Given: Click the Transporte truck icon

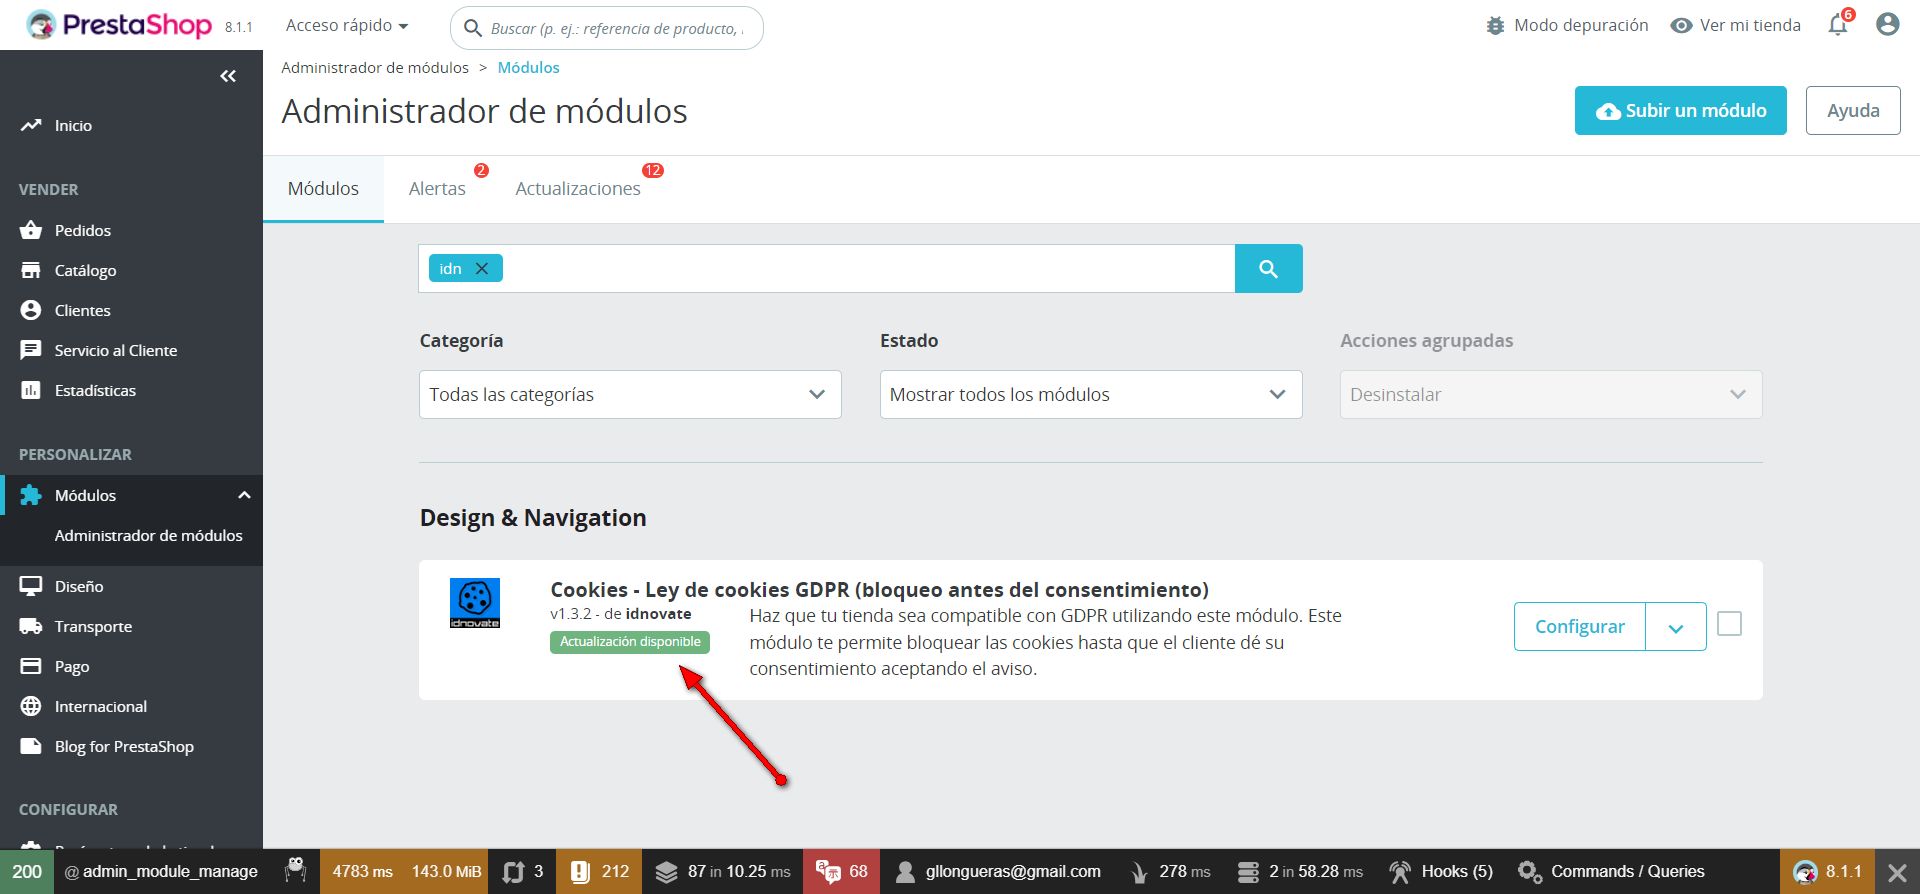Looking at the screenshot, I should (31, 626).
